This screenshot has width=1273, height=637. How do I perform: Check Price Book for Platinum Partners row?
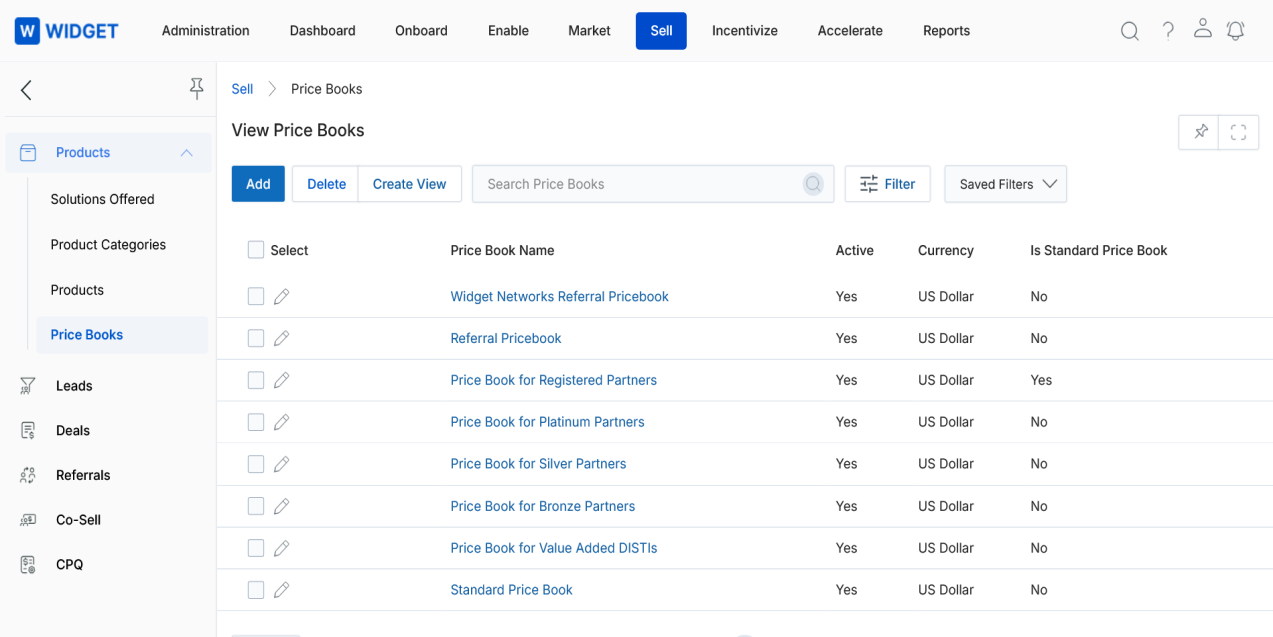(x=256, y=422)
